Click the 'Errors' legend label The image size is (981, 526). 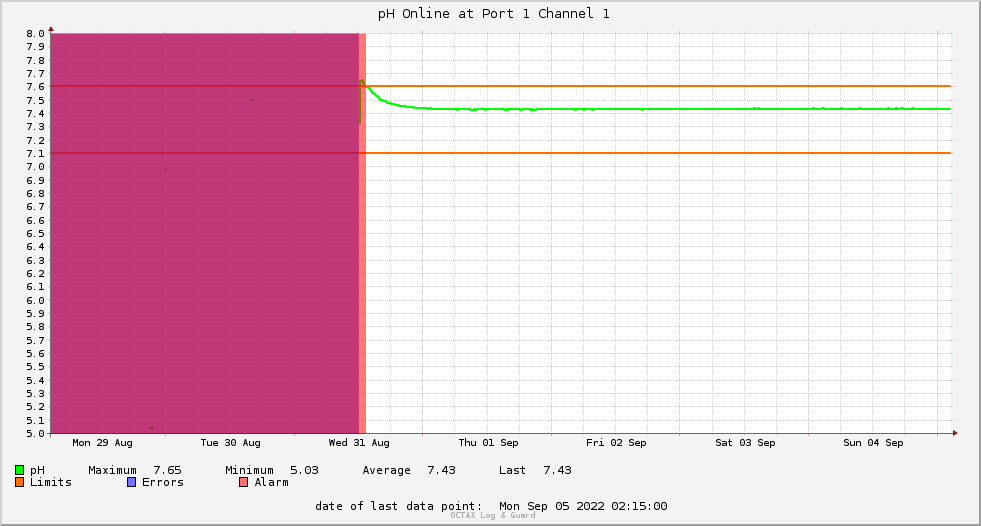point(163,482)
